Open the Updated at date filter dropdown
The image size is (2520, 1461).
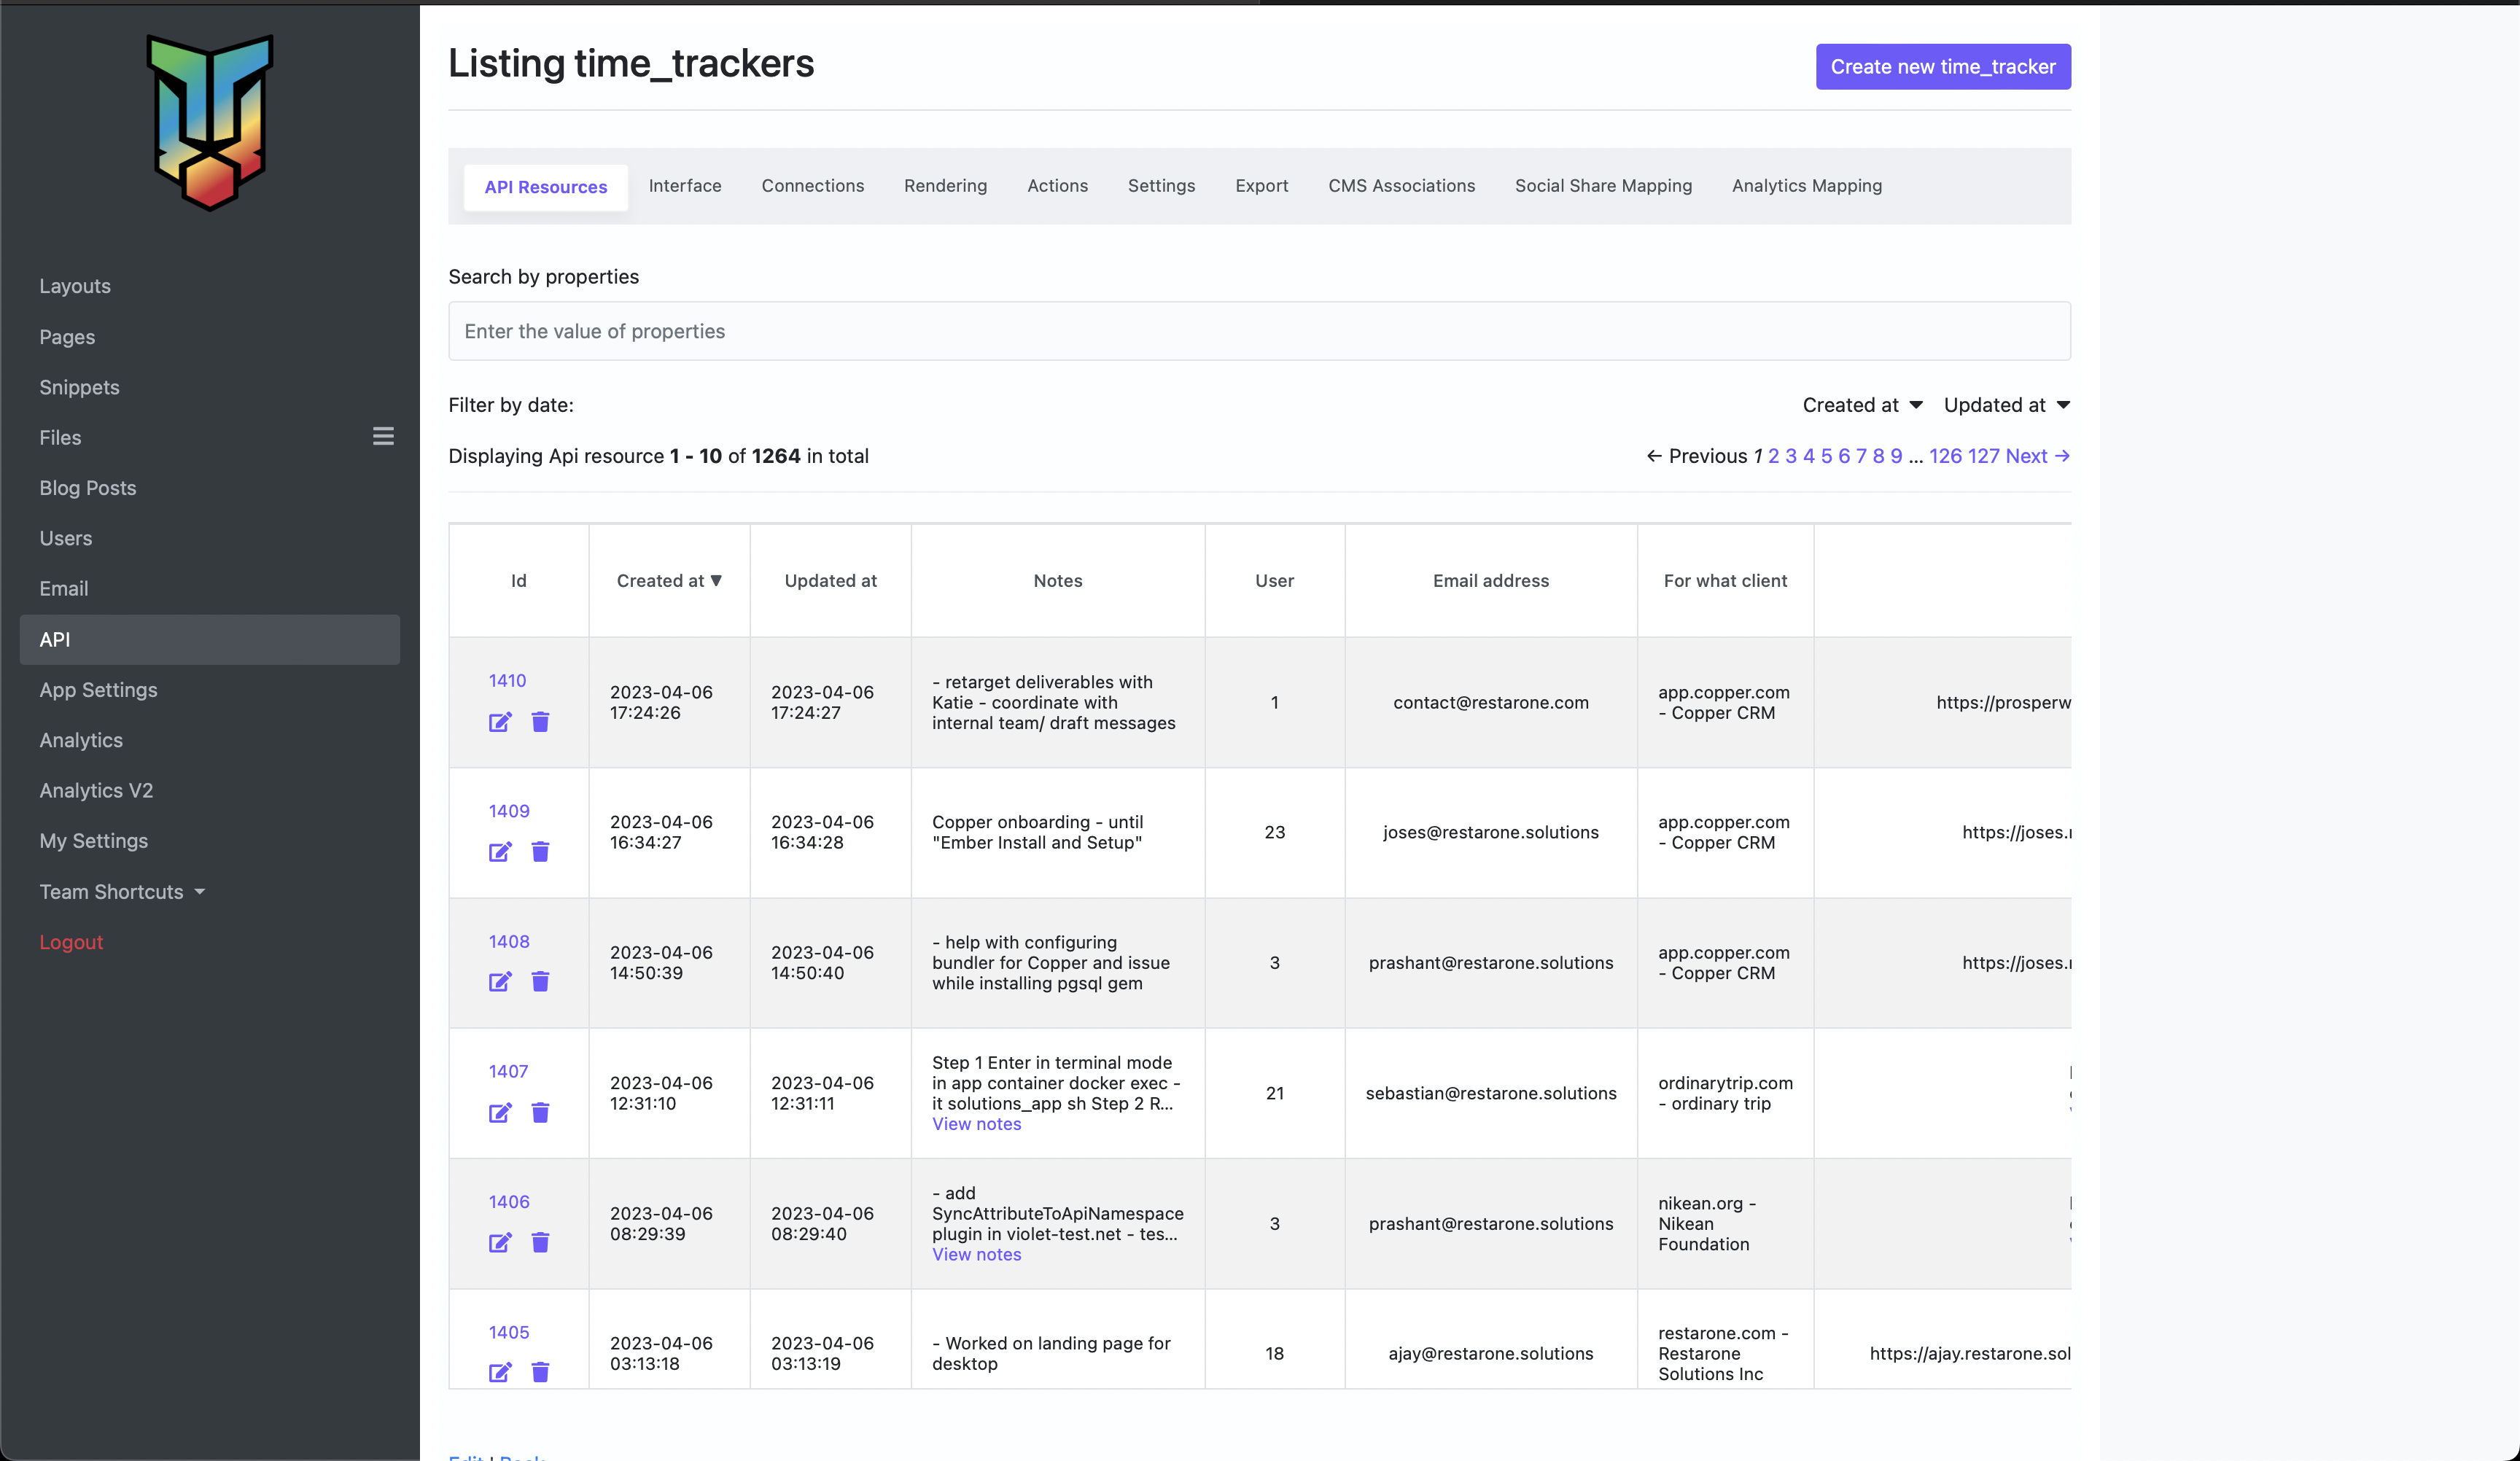[2006, 405]
